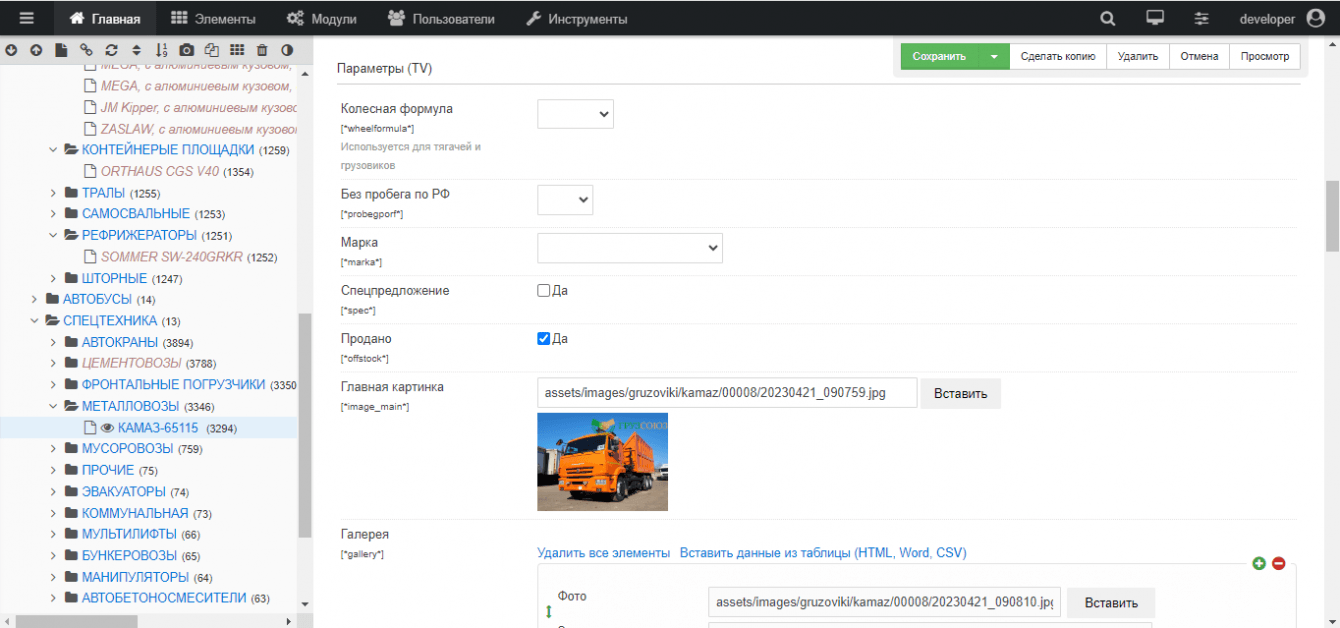
Task: Click green sort handle beside Фото
Action: pos(548,611)
